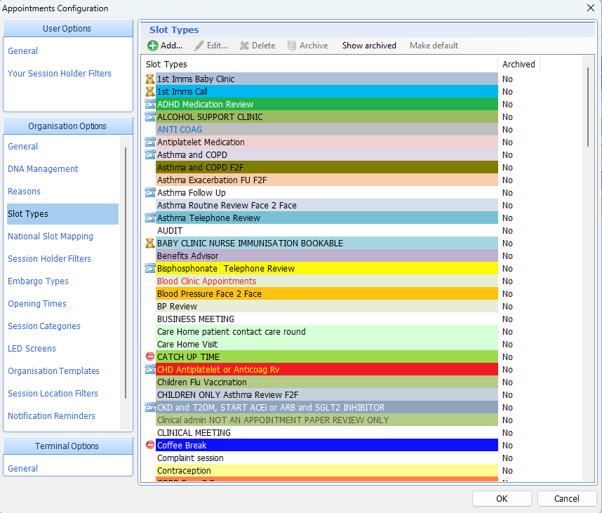
Task: Select Asthma and COPD F2F row
Action: tap(327, 168)
